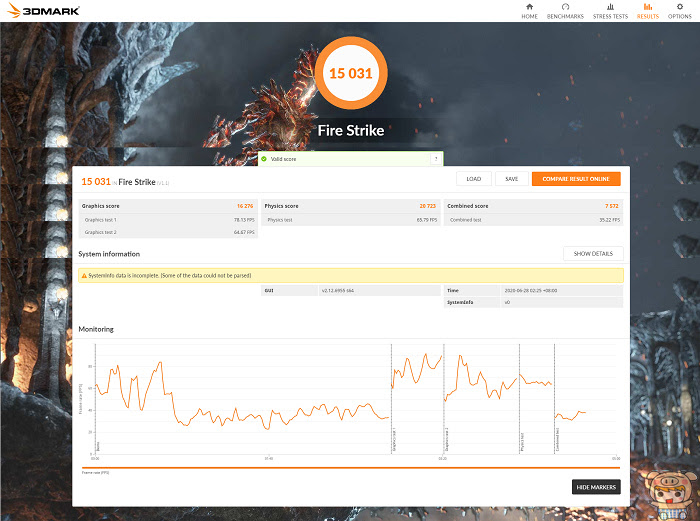Open Options gear icon
The height and width of the screenshot is (521, 700).
(680, 7)
